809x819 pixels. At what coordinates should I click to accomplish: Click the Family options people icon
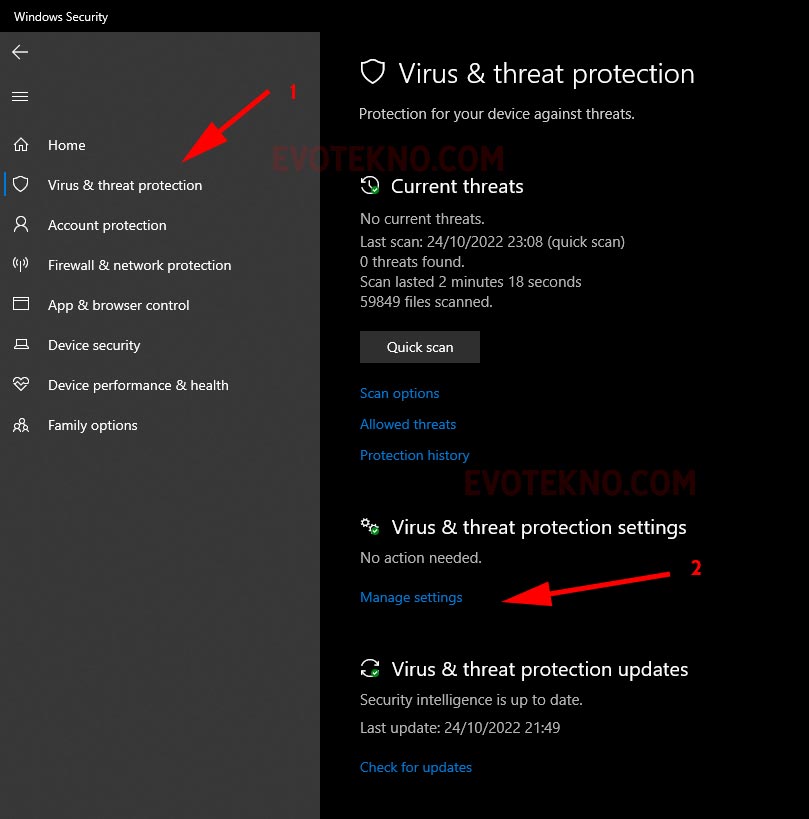pos(20,425)
